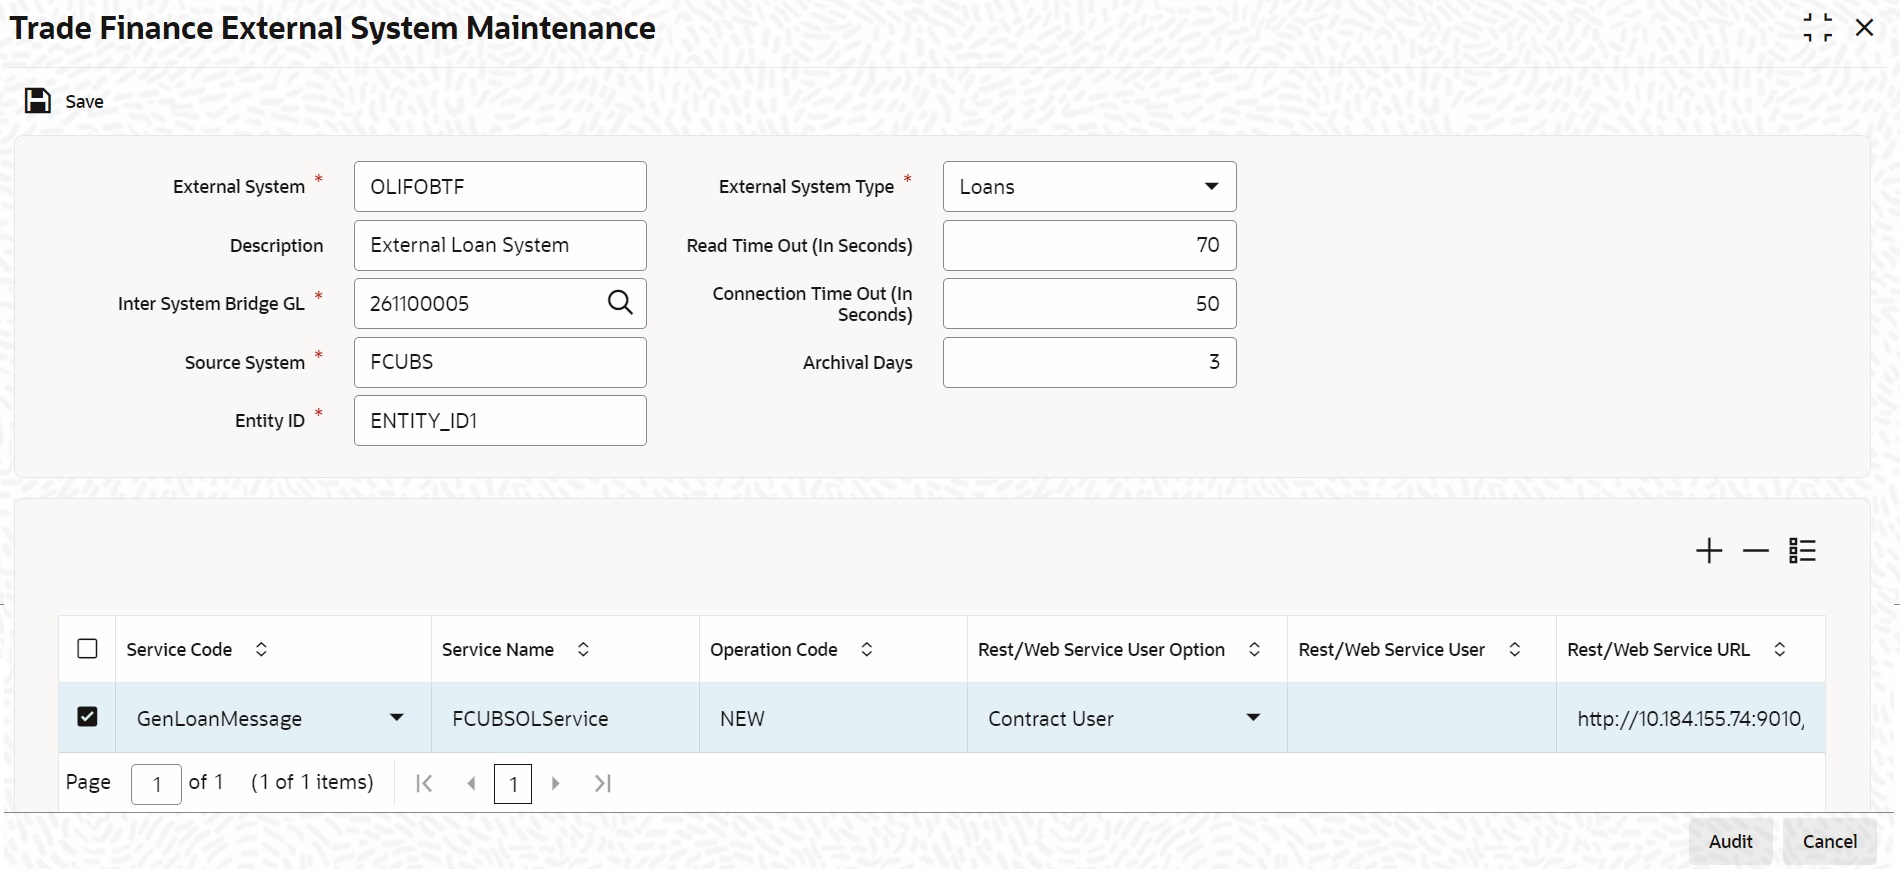Screen dimensions: 1900x869
Task: Click the Rest/Web Service URL header text
Action: click(1659, 649)
